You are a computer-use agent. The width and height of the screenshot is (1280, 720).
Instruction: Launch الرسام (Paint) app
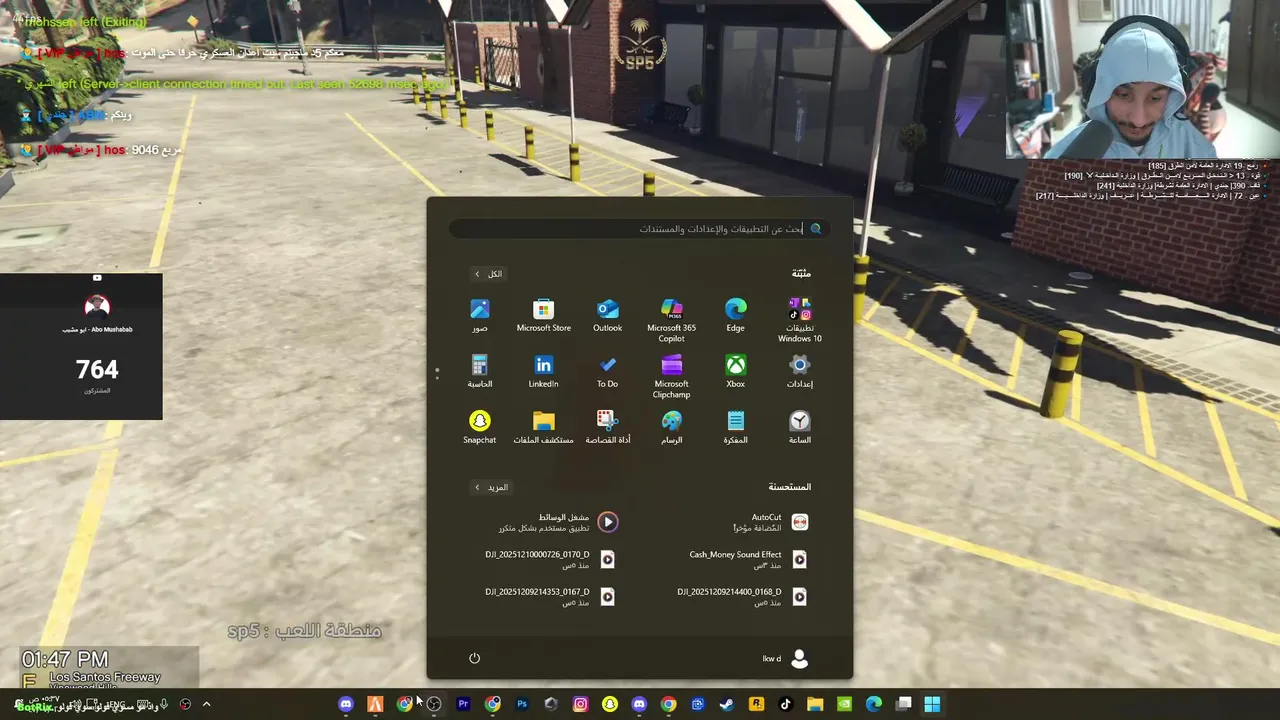pyautogui.click(x=672, y=427)
